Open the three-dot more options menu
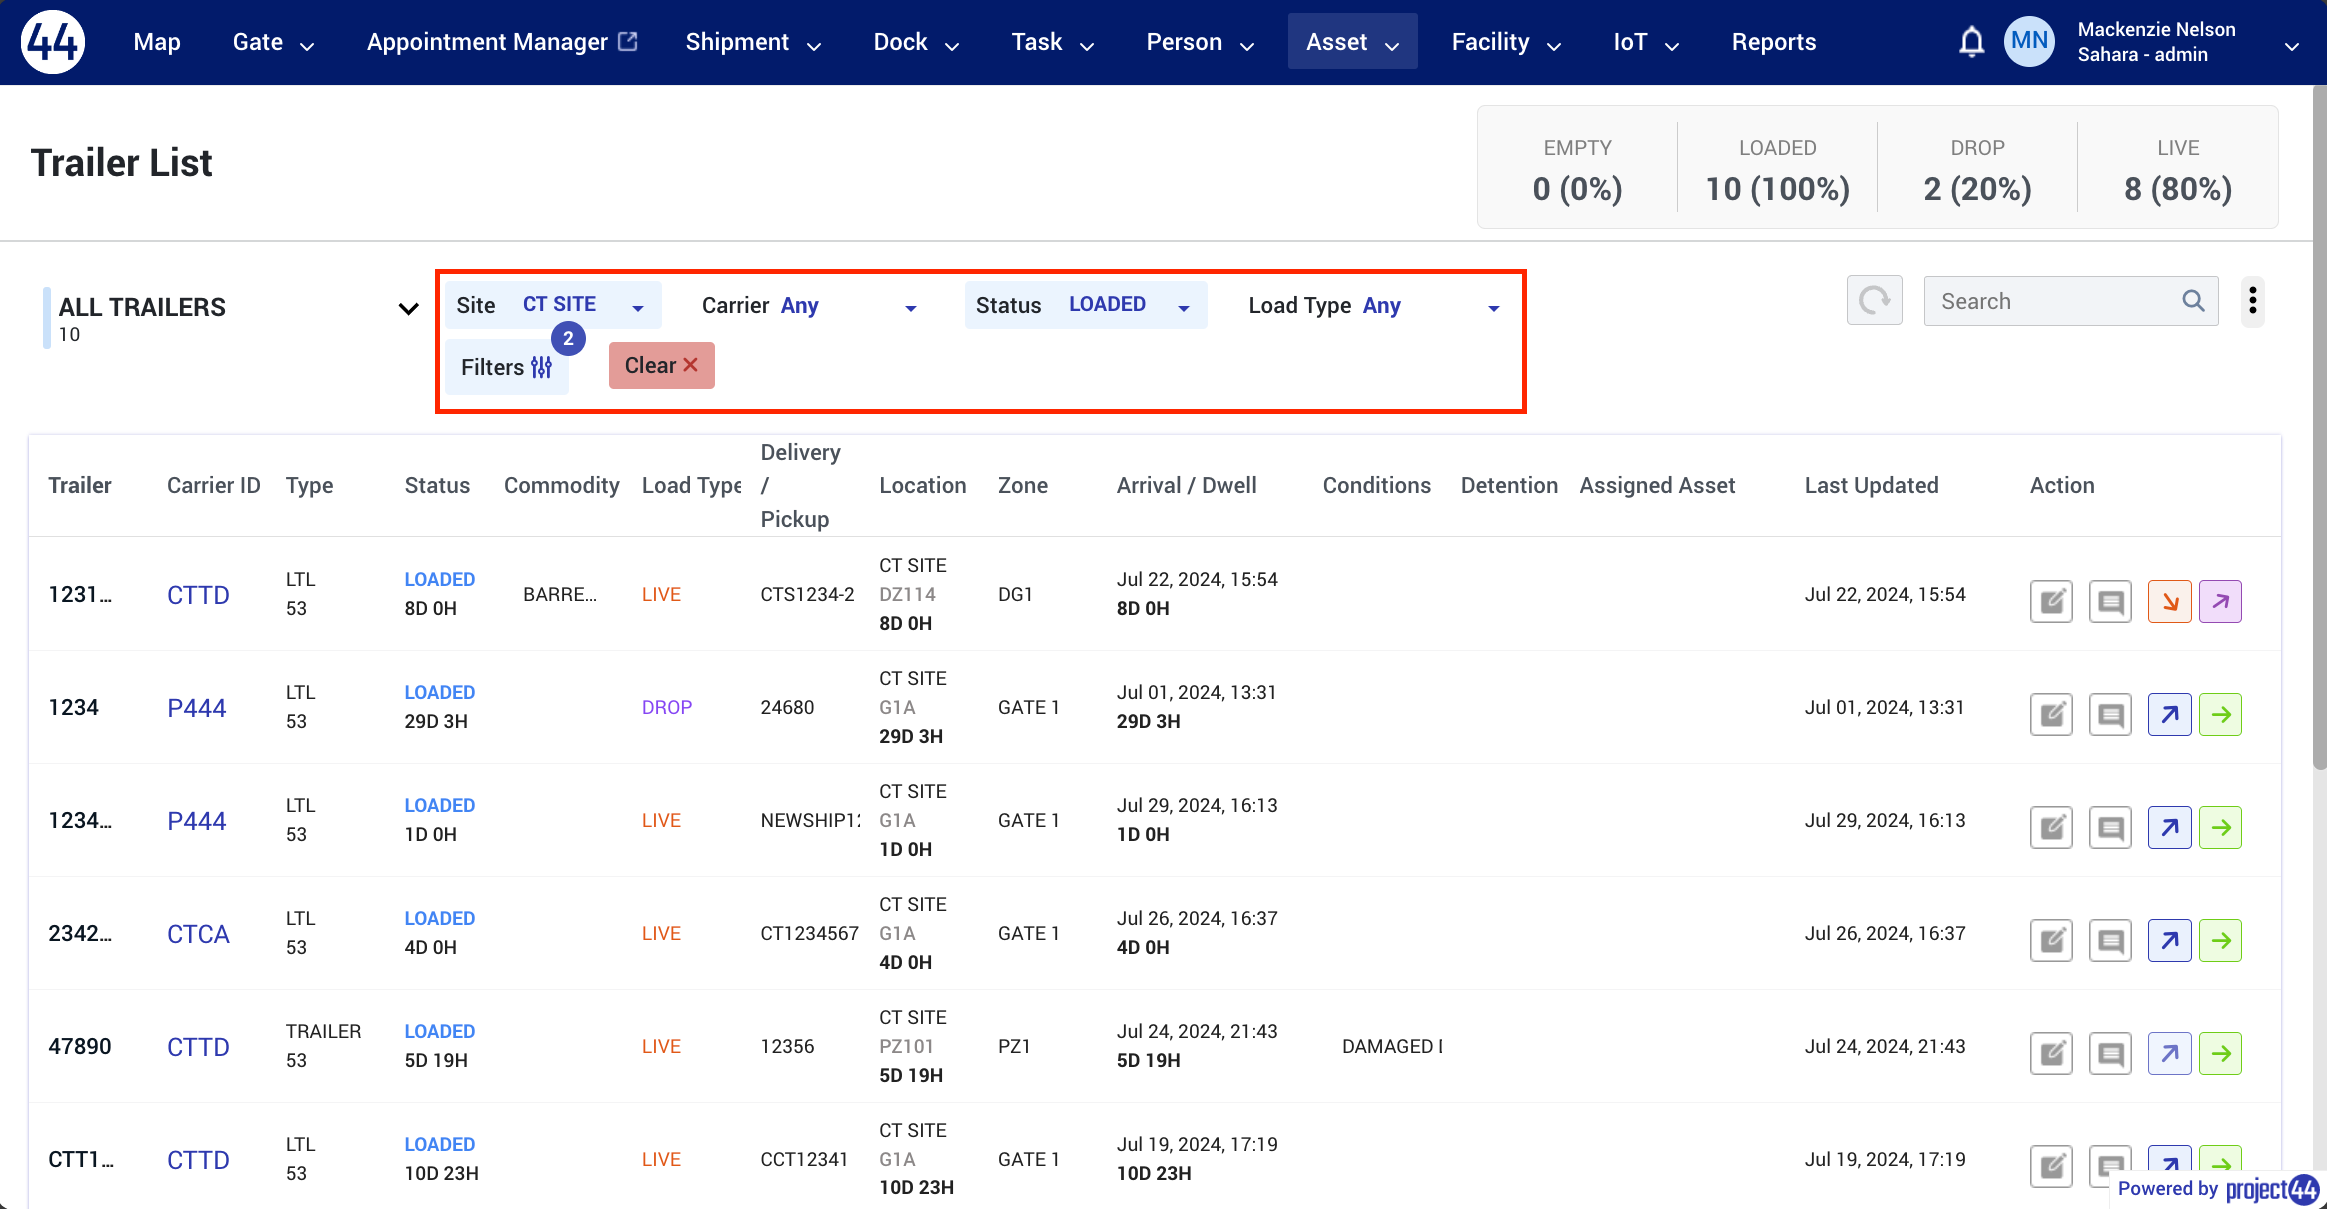The width and height of the screenshot is (2327, 1209). pyautogui.click(x=2252, y=301)
